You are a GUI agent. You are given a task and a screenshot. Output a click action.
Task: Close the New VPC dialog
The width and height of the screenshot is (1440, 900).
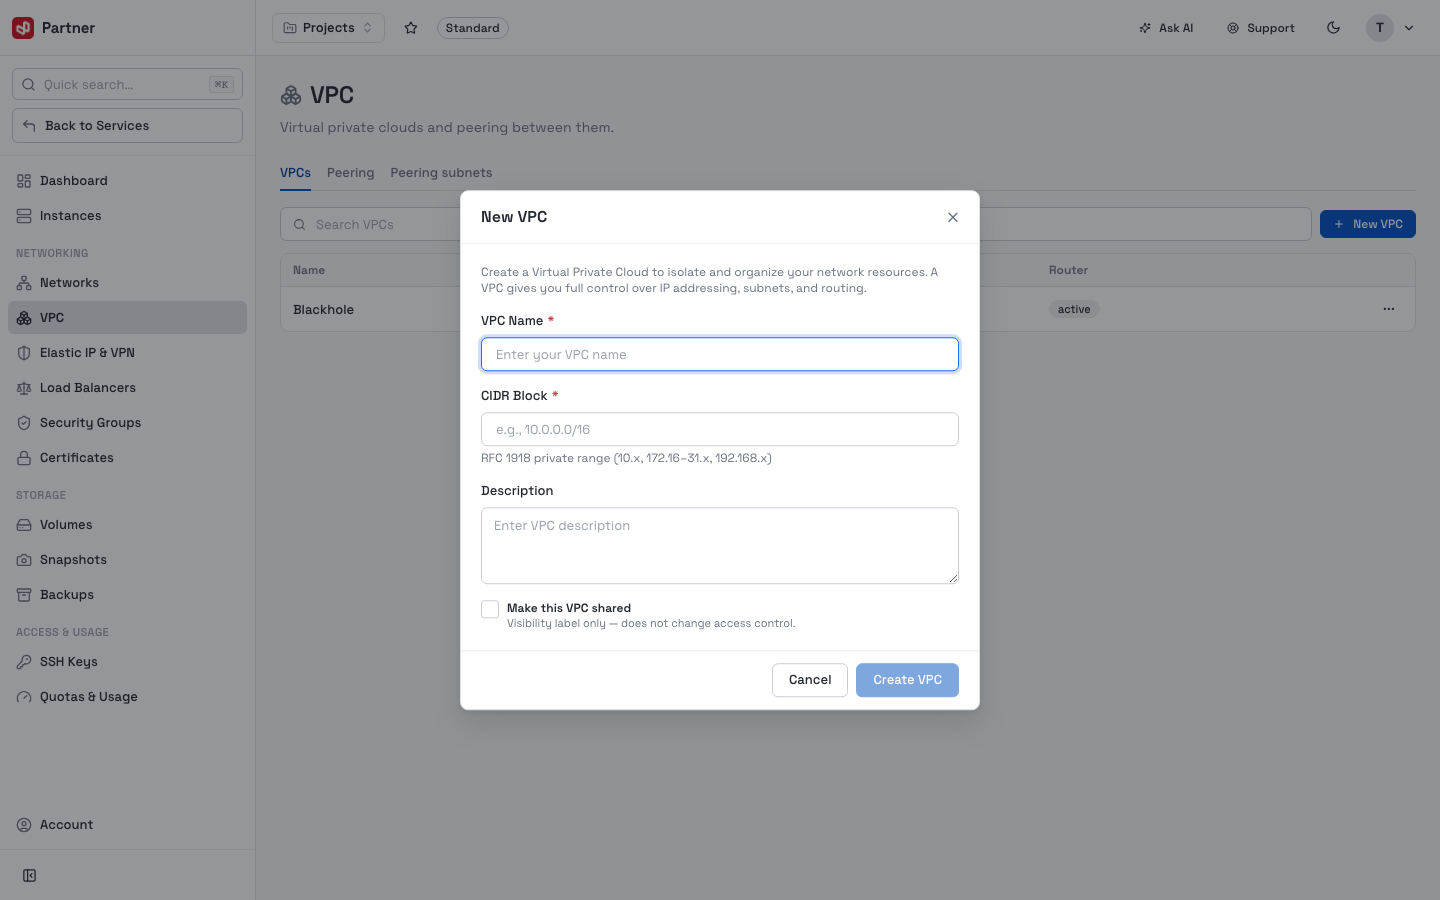point(953,217)
